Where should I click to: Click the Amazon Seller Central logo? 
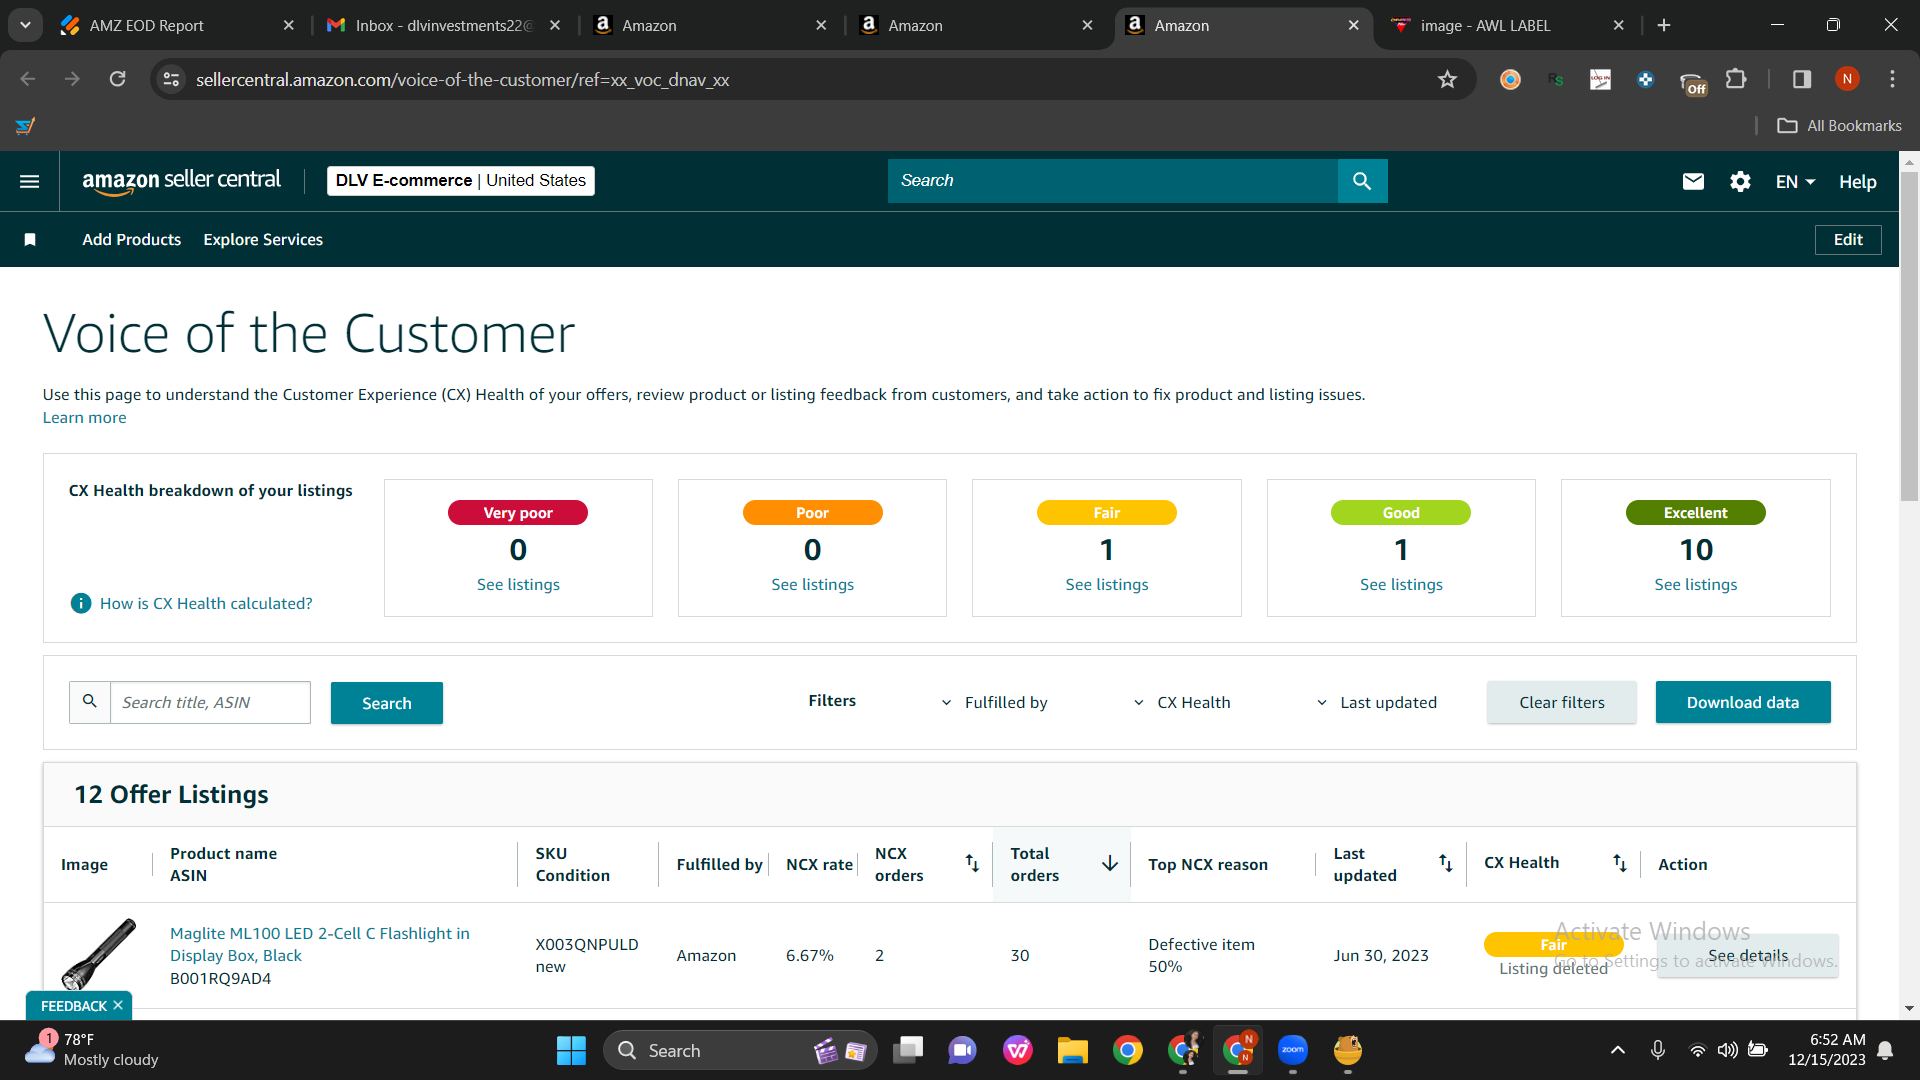[x=182, y=181]
